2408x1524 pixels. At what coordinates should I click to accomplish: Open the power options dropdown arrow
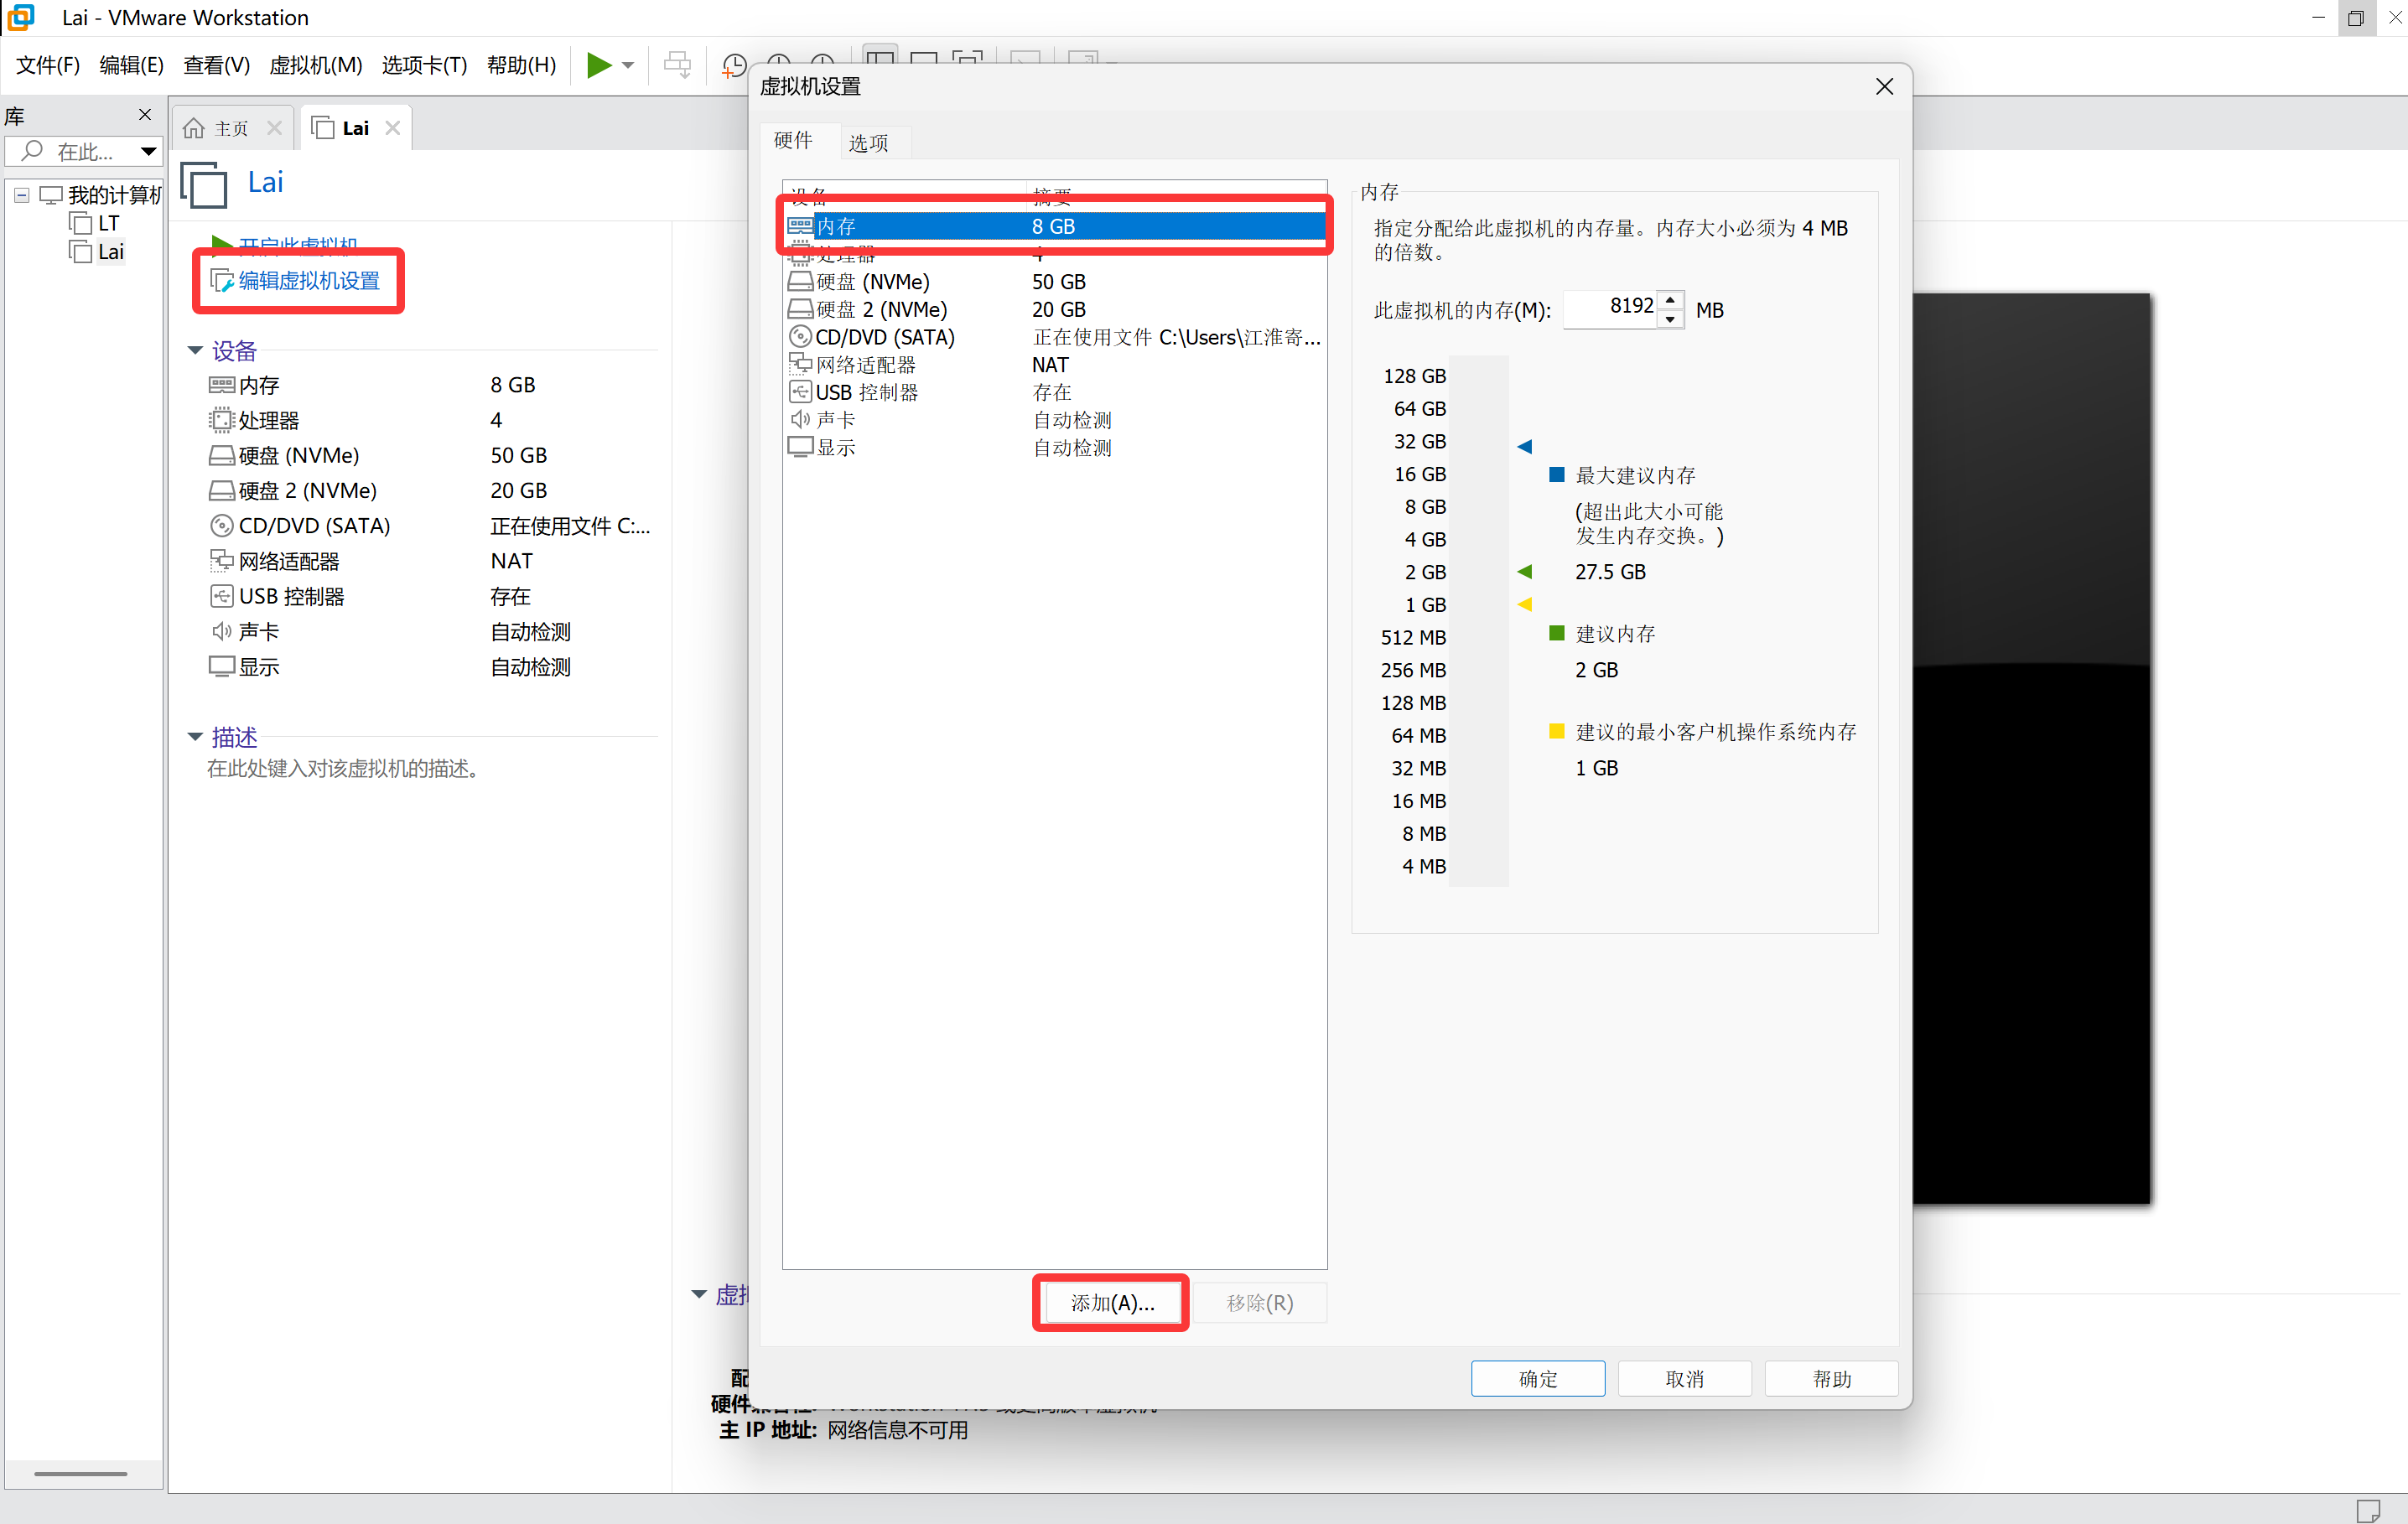628,66
